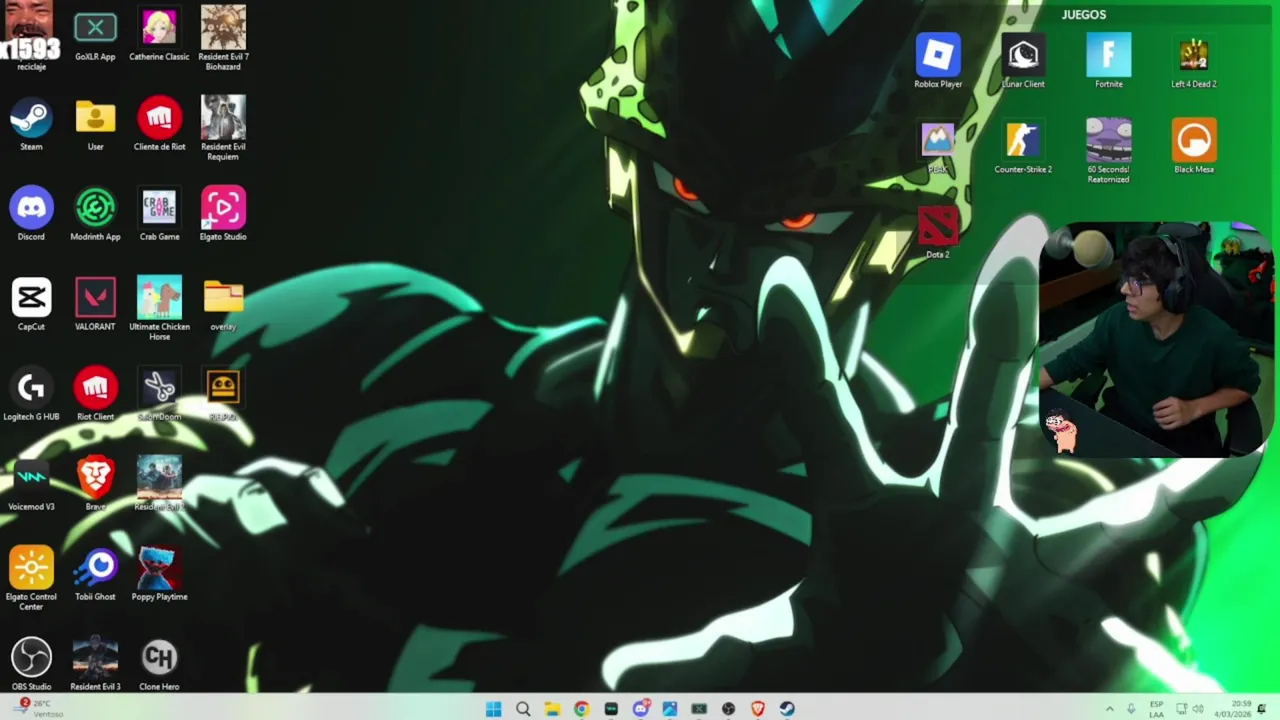
Task: Open the yellow robot face game shortcut
Action: pos(223,395)
